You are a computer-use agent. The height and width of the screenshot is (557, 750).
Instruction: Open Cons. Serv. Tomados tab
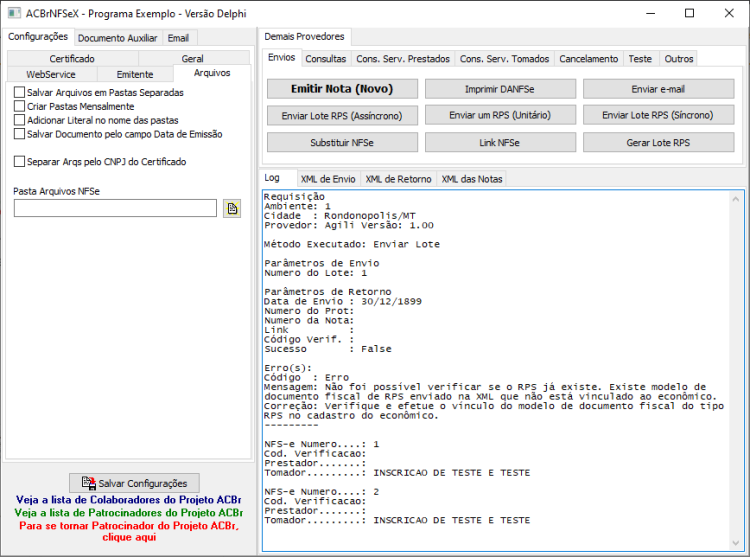(504, 58)
